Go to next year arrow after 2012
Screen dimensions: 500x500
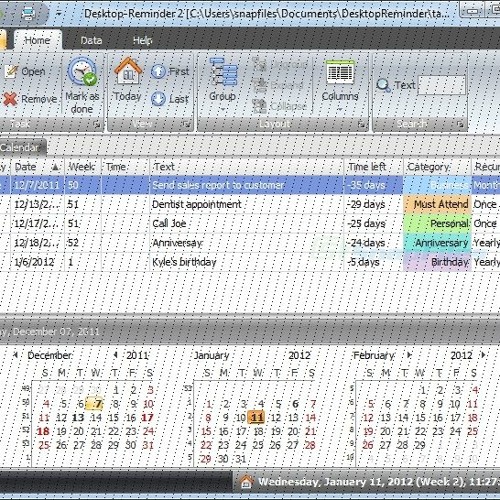(484, 355)
